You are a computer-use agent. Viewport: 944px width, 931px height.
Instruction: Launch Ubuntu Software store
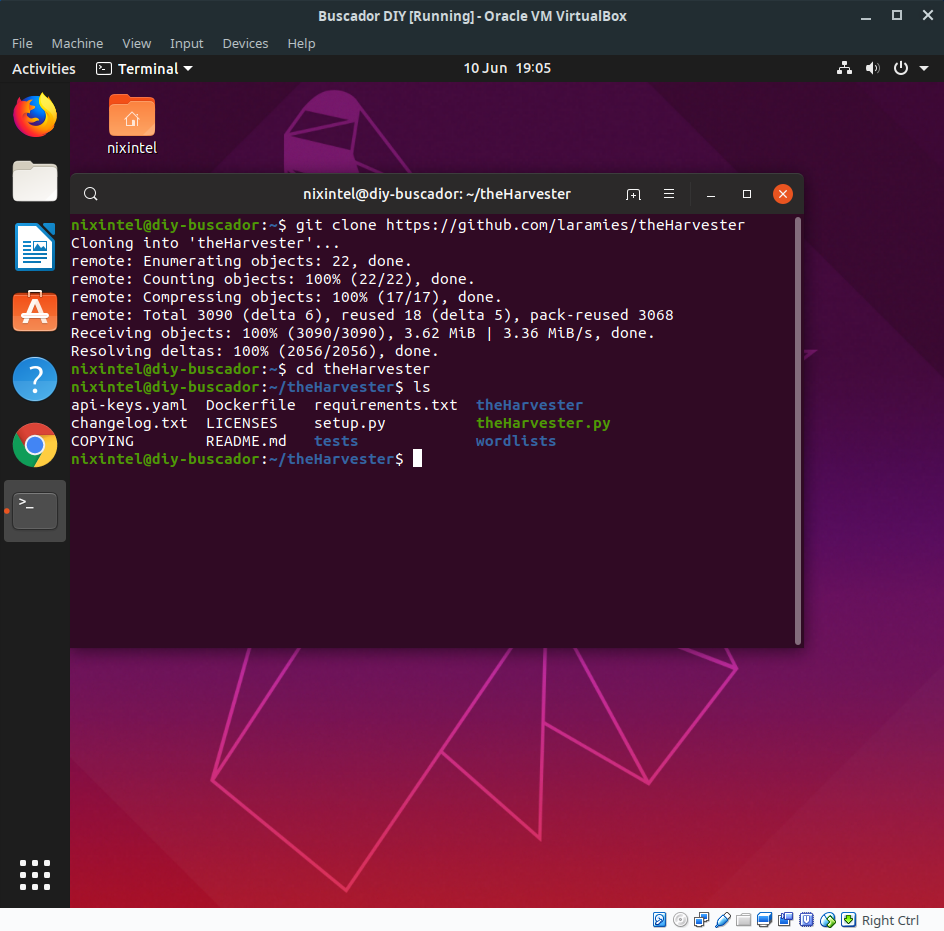35,312
